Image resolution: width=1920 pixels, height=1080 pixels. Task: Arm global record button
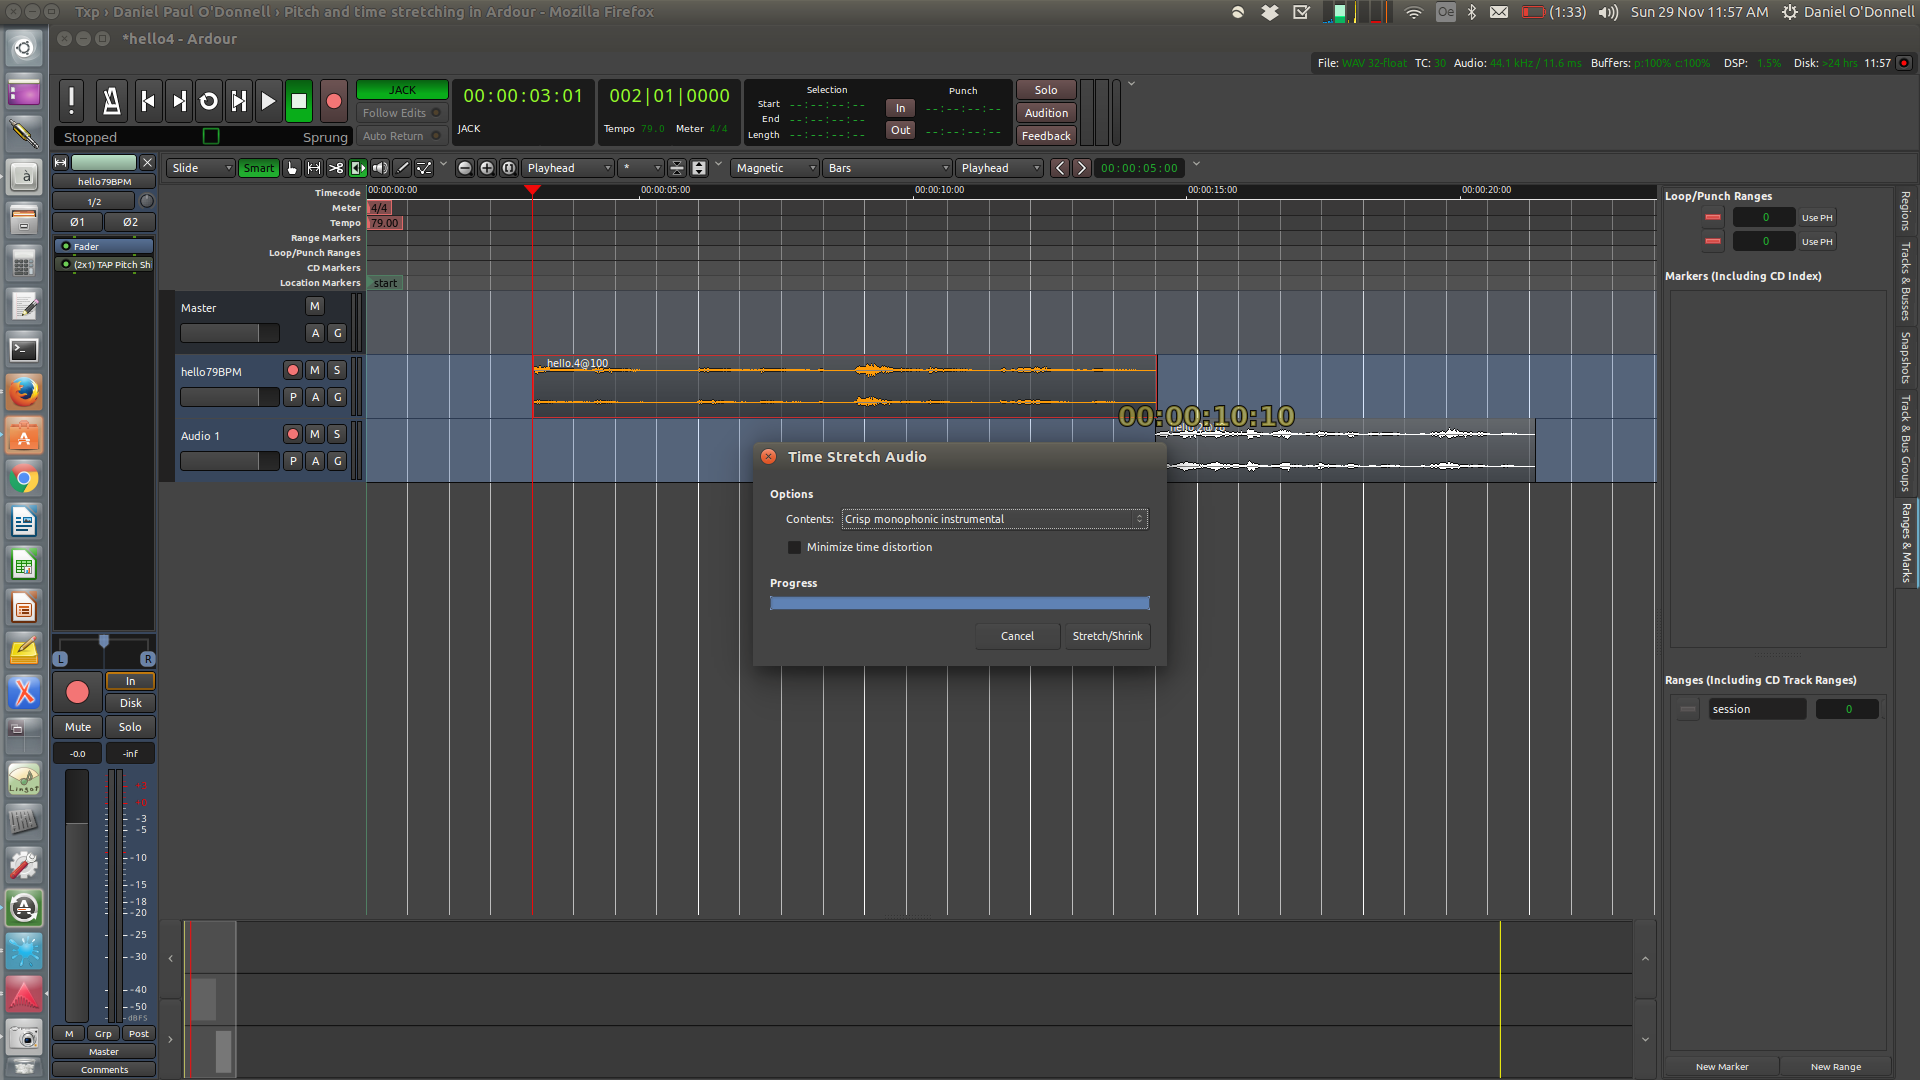click(334, 100)
